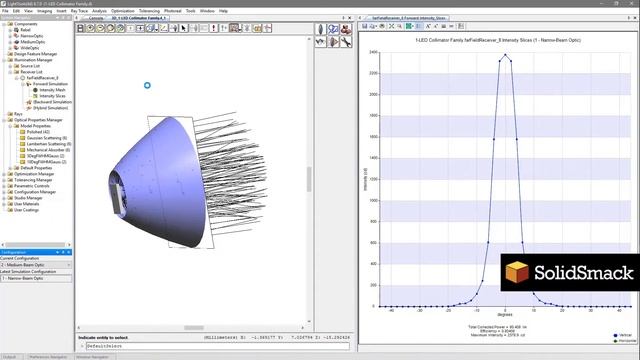
Task: Click the rightmost data table icon on chart toolbar
Action: coord(461,26)
